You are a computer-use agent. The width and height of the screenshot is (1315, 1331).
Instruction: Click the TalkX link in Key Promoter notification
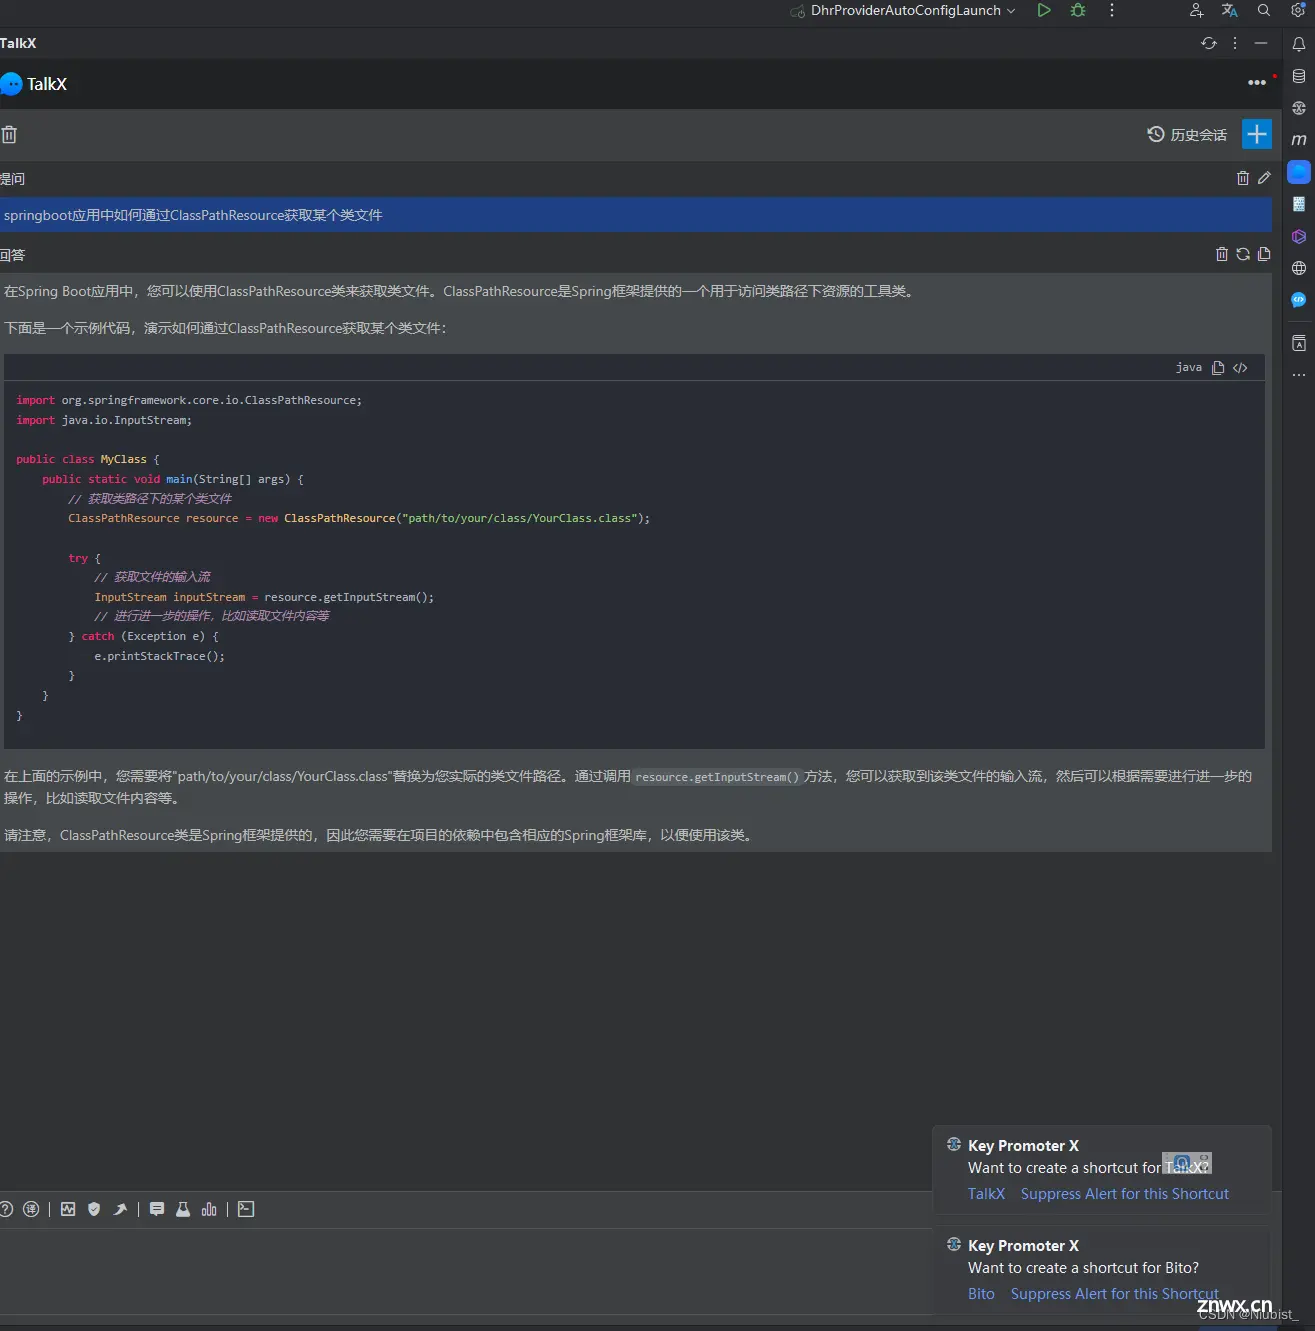point(986,1194)
